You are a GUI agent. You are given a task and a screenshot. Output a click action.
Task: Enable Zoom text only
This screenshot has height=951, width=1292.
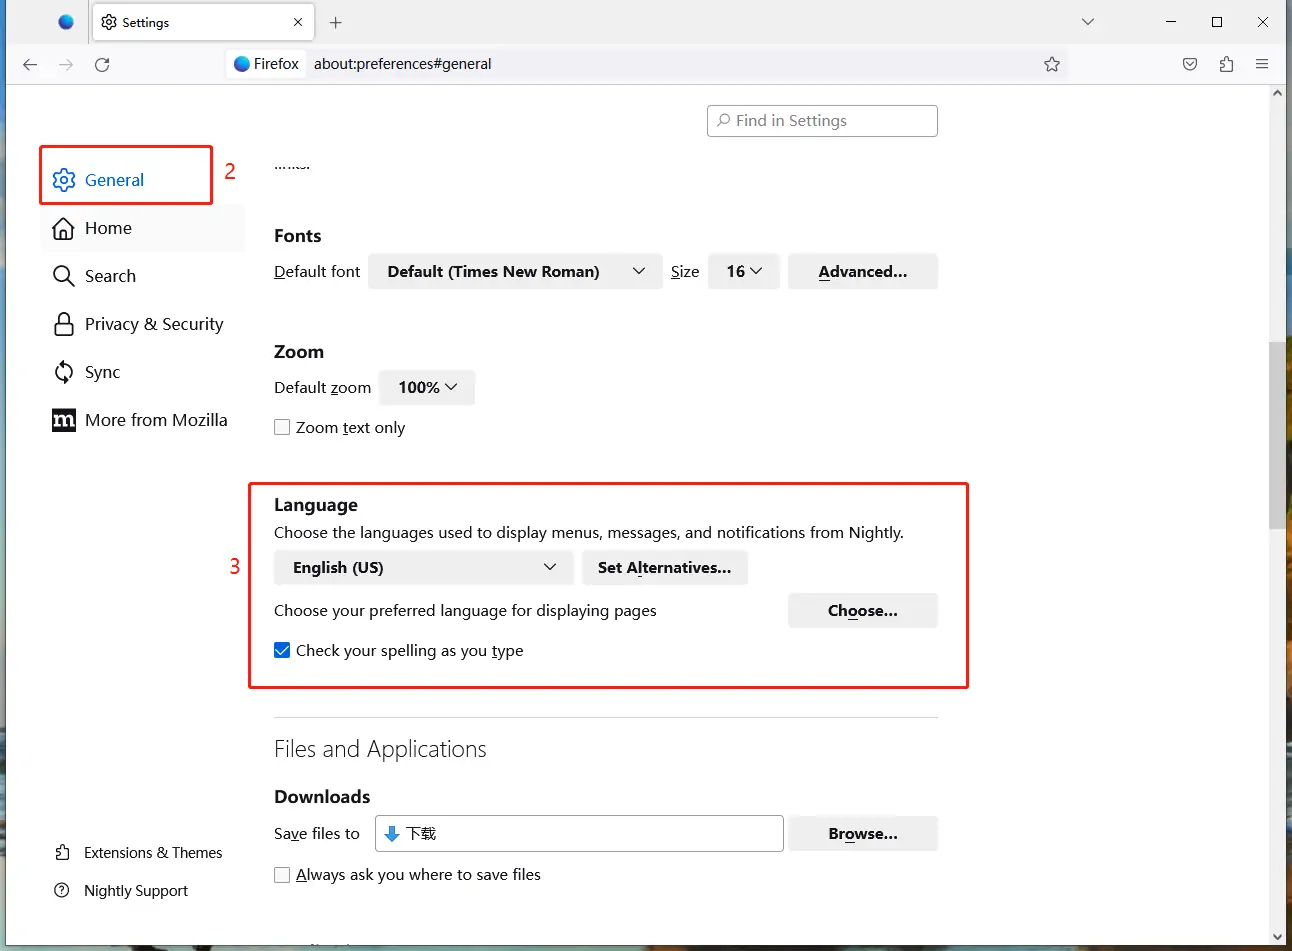[282, 427]
